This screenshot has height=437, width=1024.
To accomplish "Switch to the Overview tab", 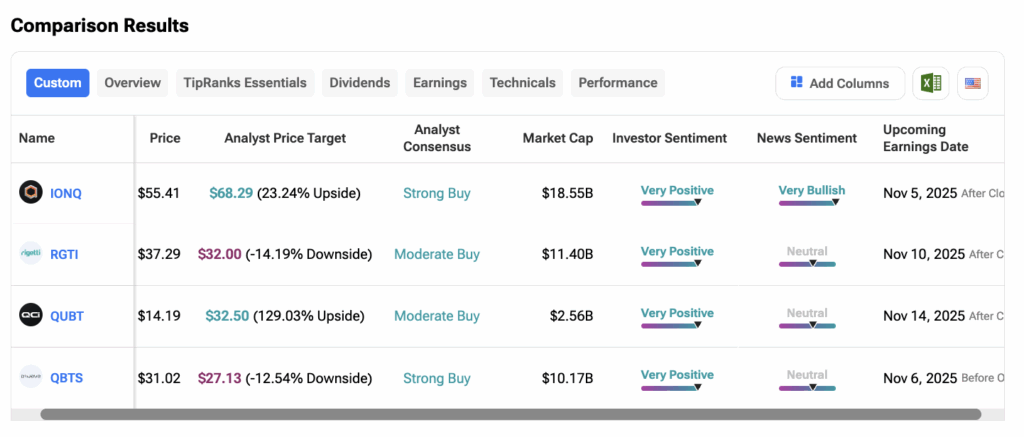I will 132,83.
